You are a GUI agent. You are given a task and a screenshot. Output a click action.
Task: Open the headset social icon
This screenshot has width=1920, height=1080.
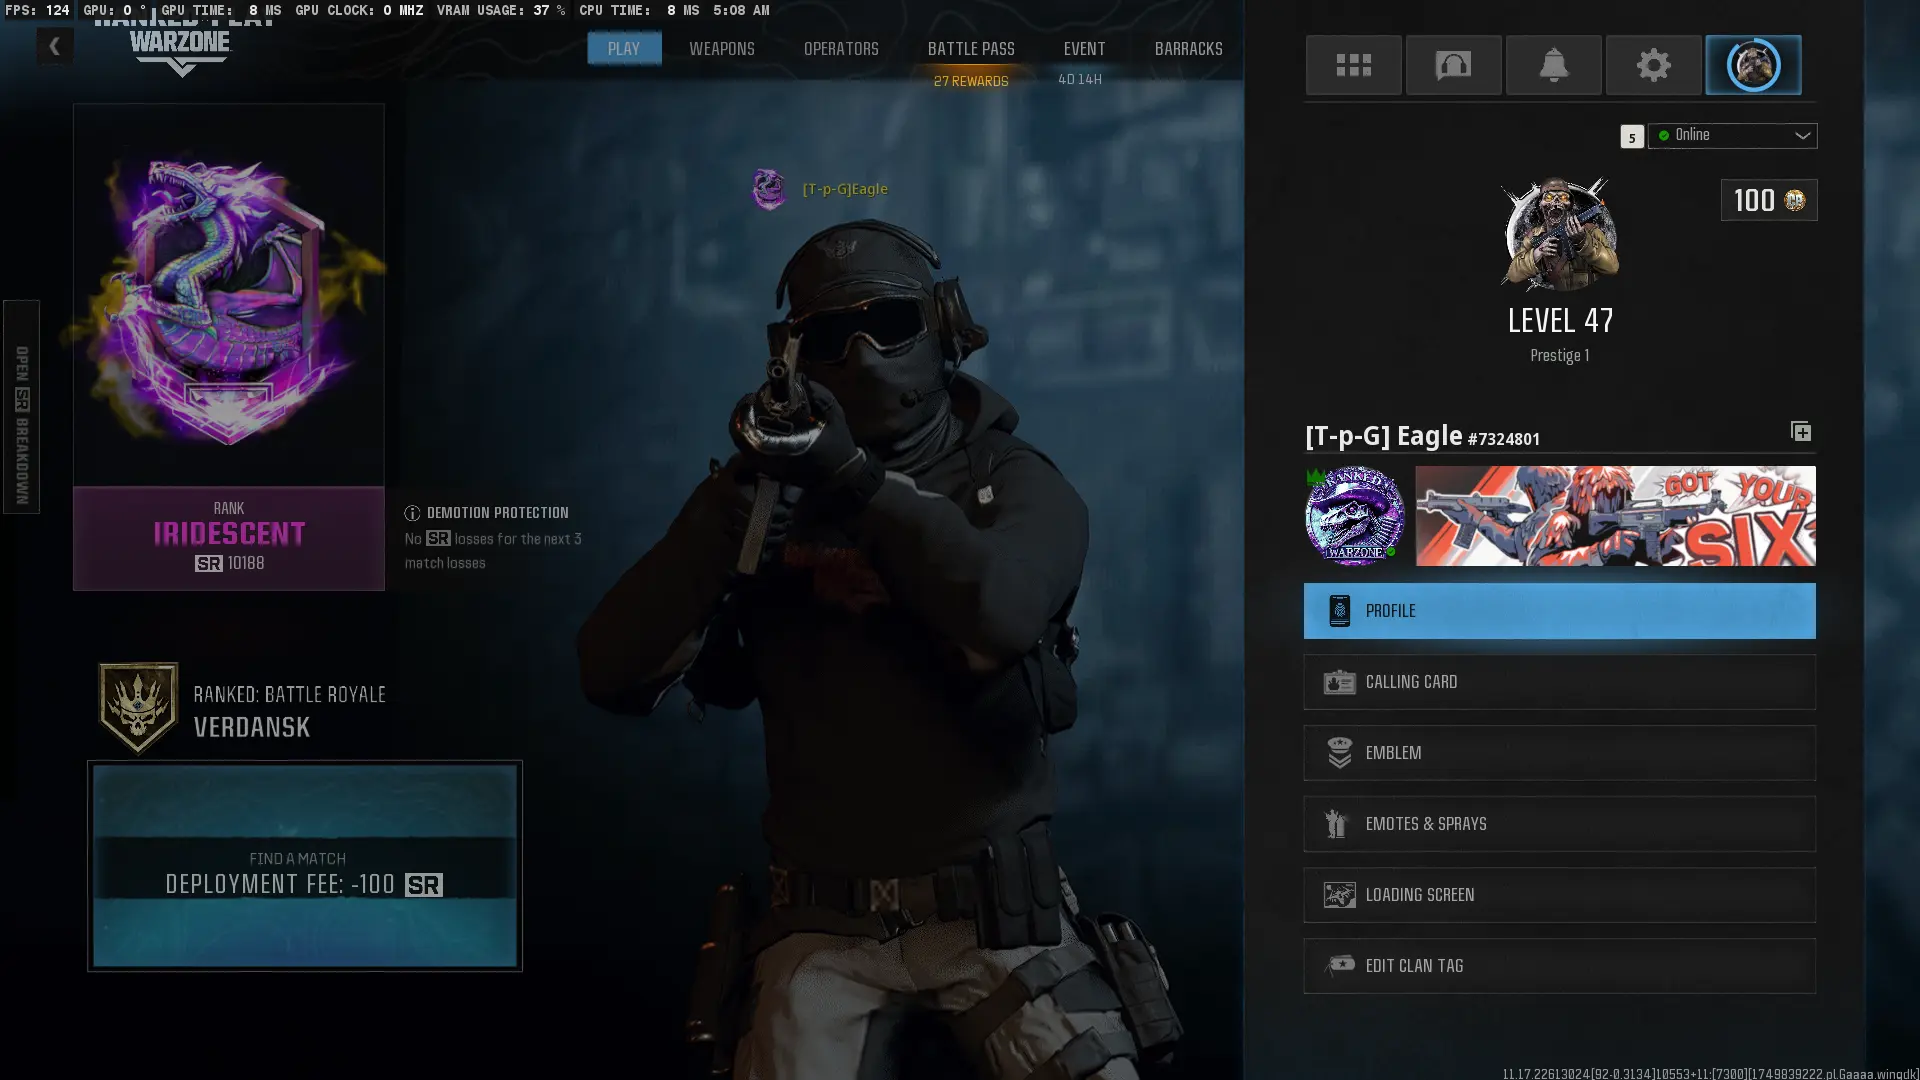(1453, 65)
